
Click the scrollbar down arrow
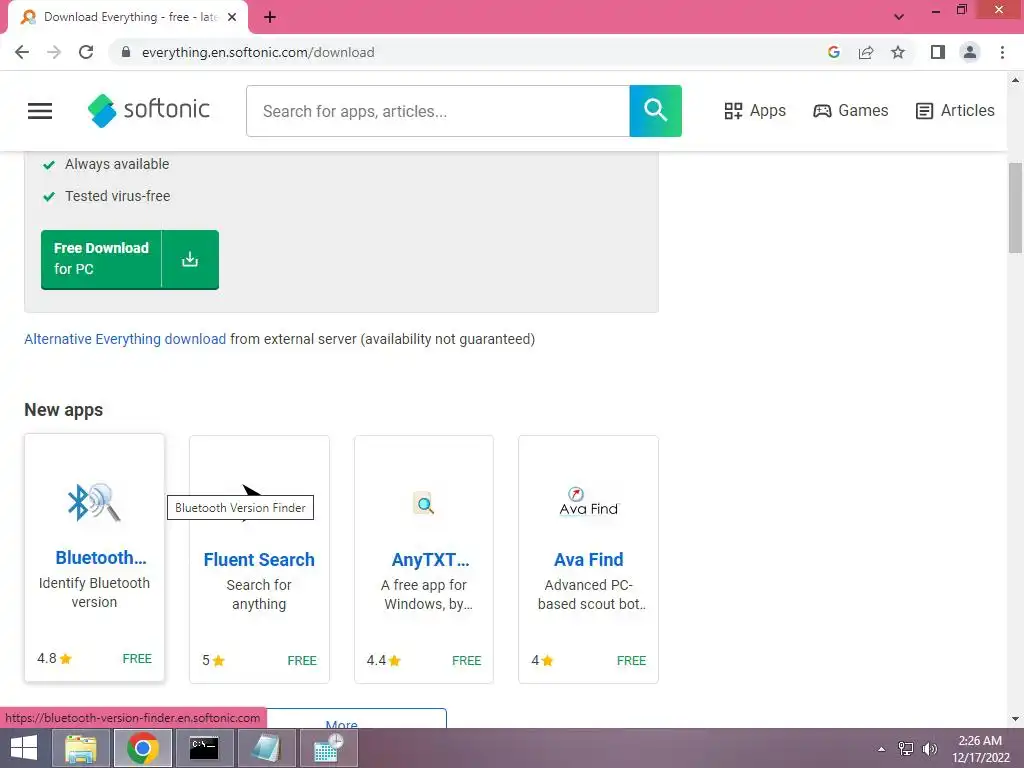click(x=1015, y=719)
